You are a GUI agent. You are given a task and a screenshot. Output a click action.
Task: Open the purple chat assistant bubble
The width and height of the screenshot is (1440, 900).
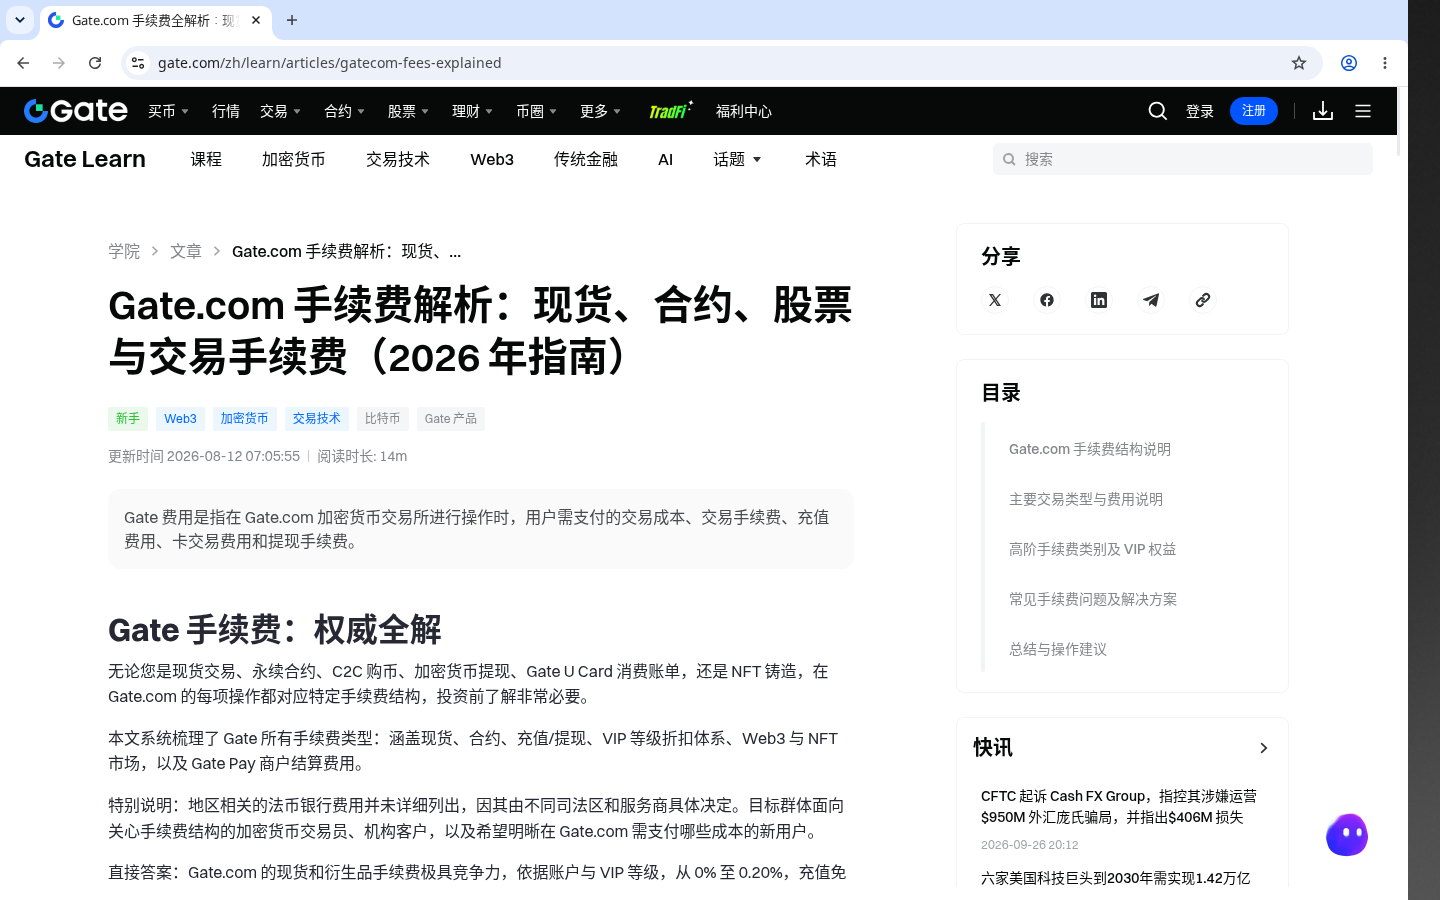tap(1347, 835)
